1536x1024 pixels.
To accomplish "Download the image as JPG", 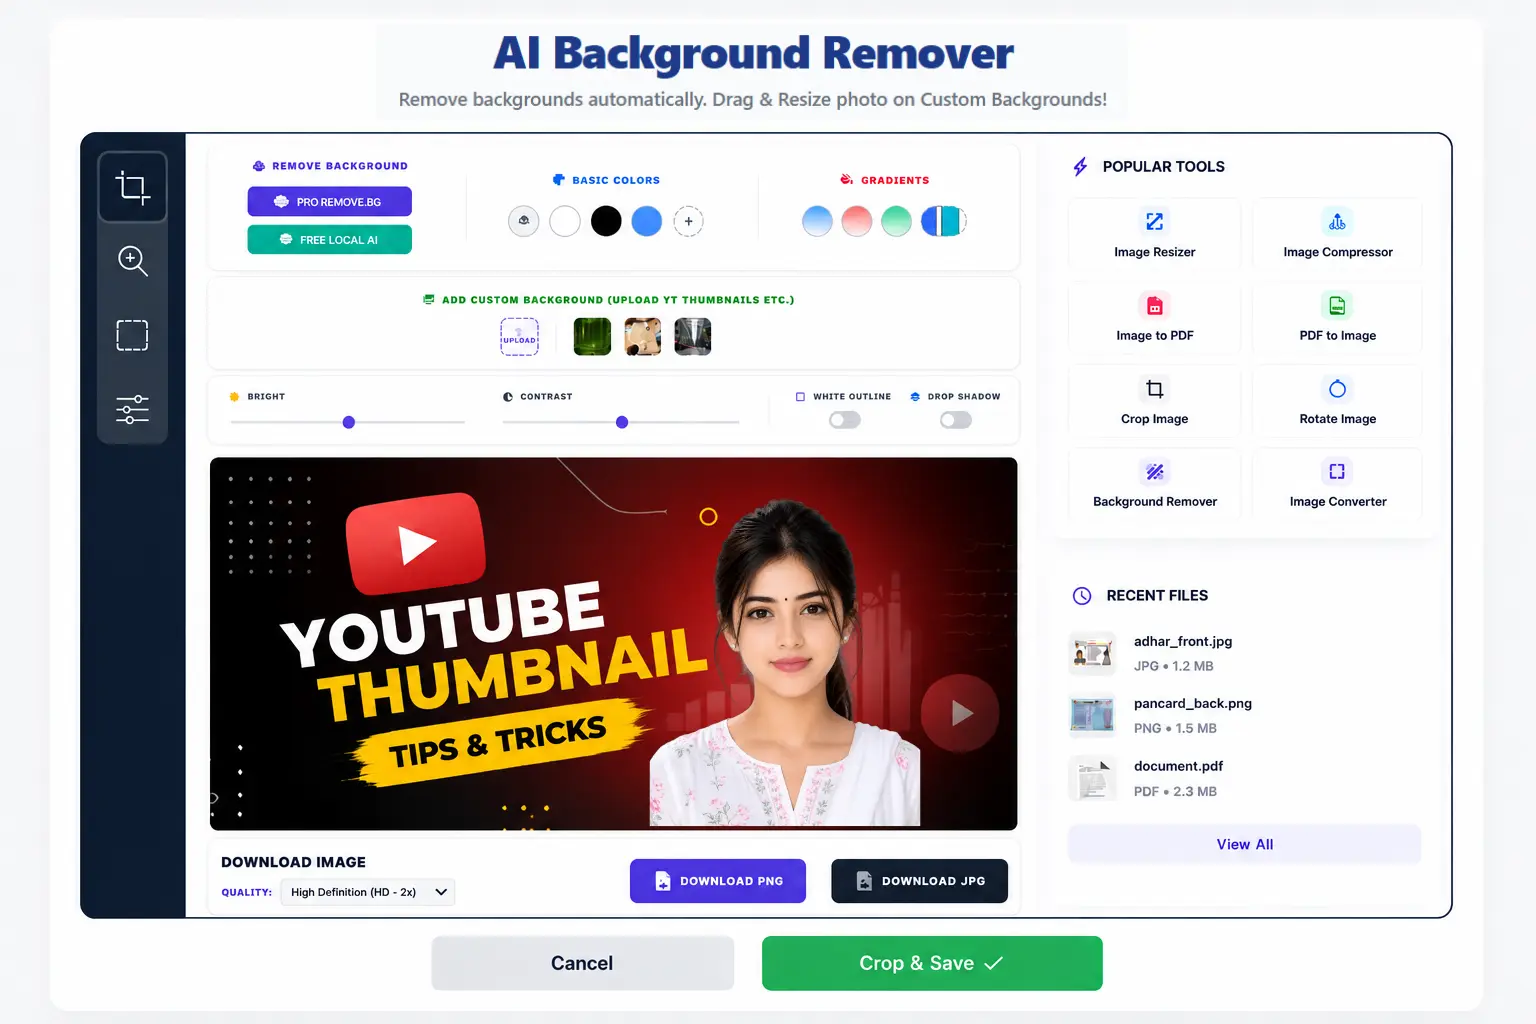I will (920, 881).
